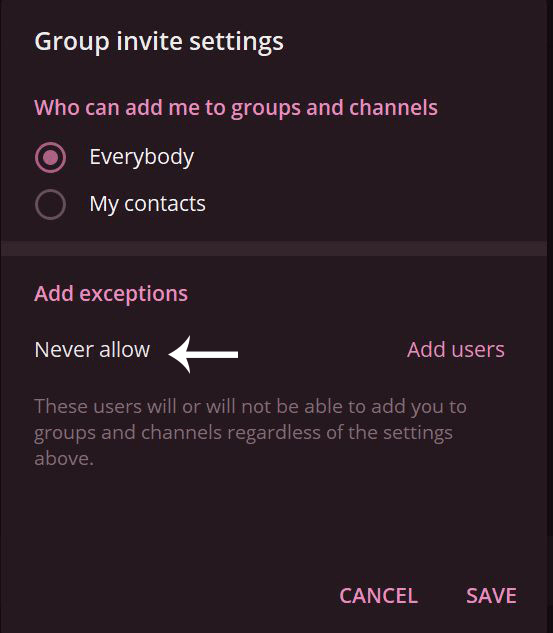The height and width of the screenshot is (633, 553).
Task: Click the My contacts option label
Action: click(x=147, y=204)
